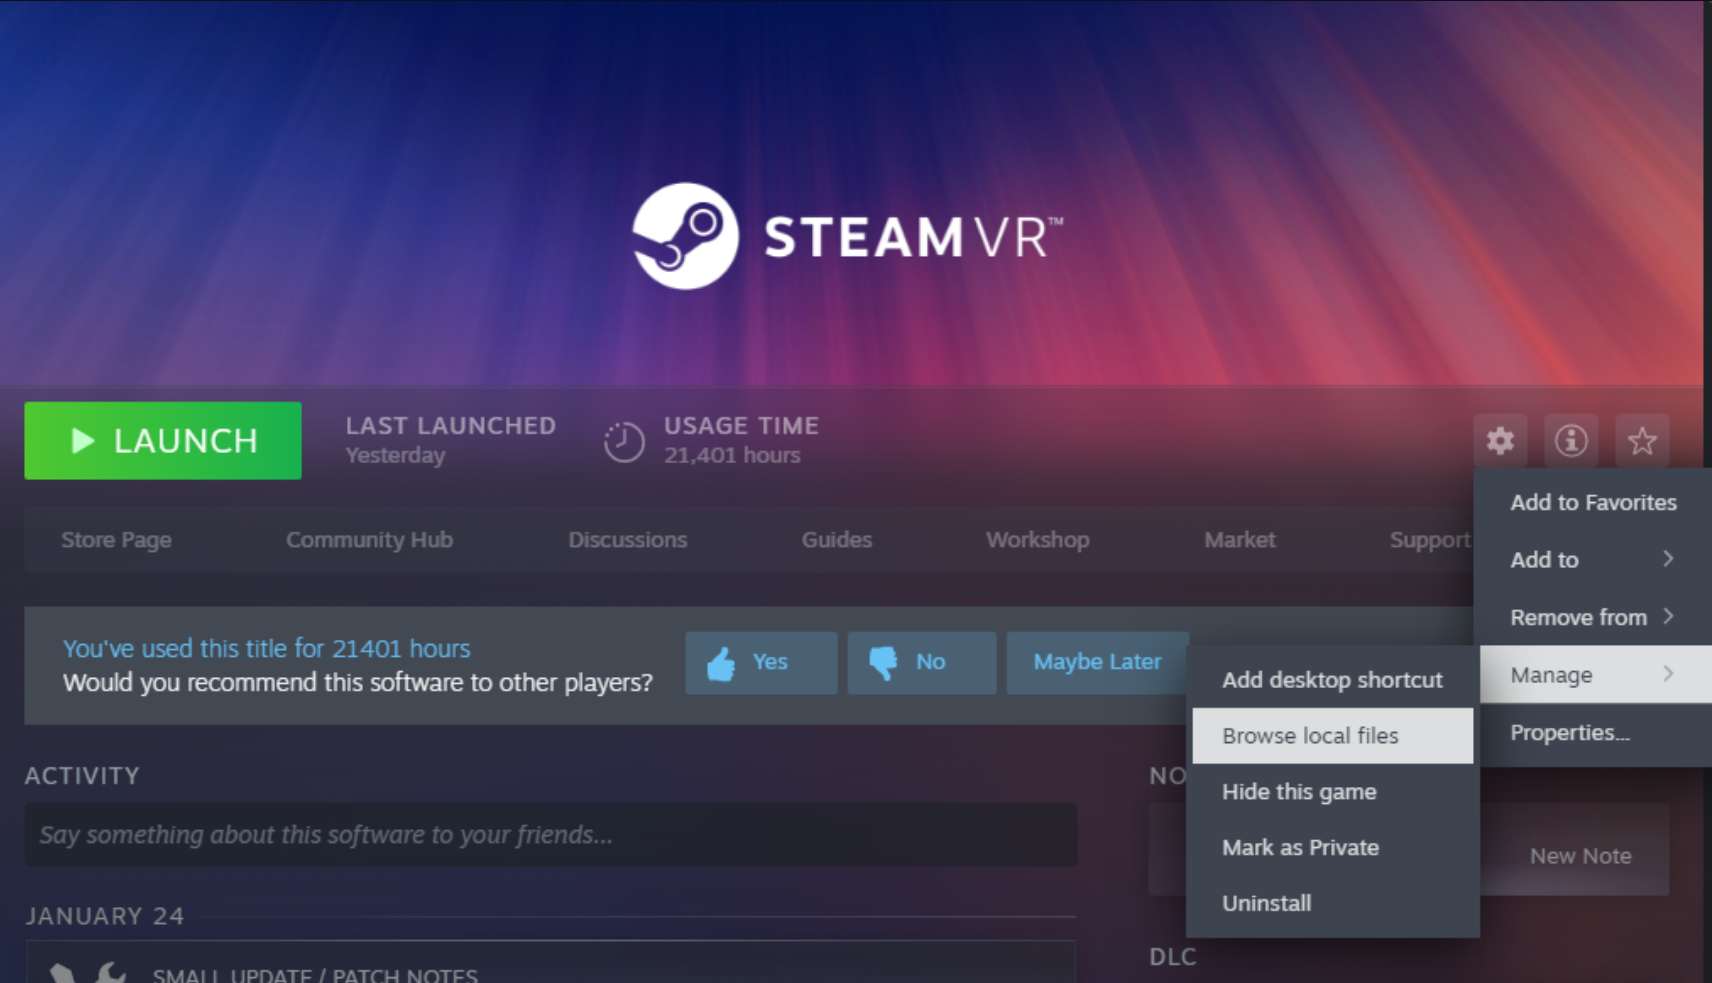The image size is (1712, 983).
Task: Switch to the Guides tab
Action: point(837,540)
